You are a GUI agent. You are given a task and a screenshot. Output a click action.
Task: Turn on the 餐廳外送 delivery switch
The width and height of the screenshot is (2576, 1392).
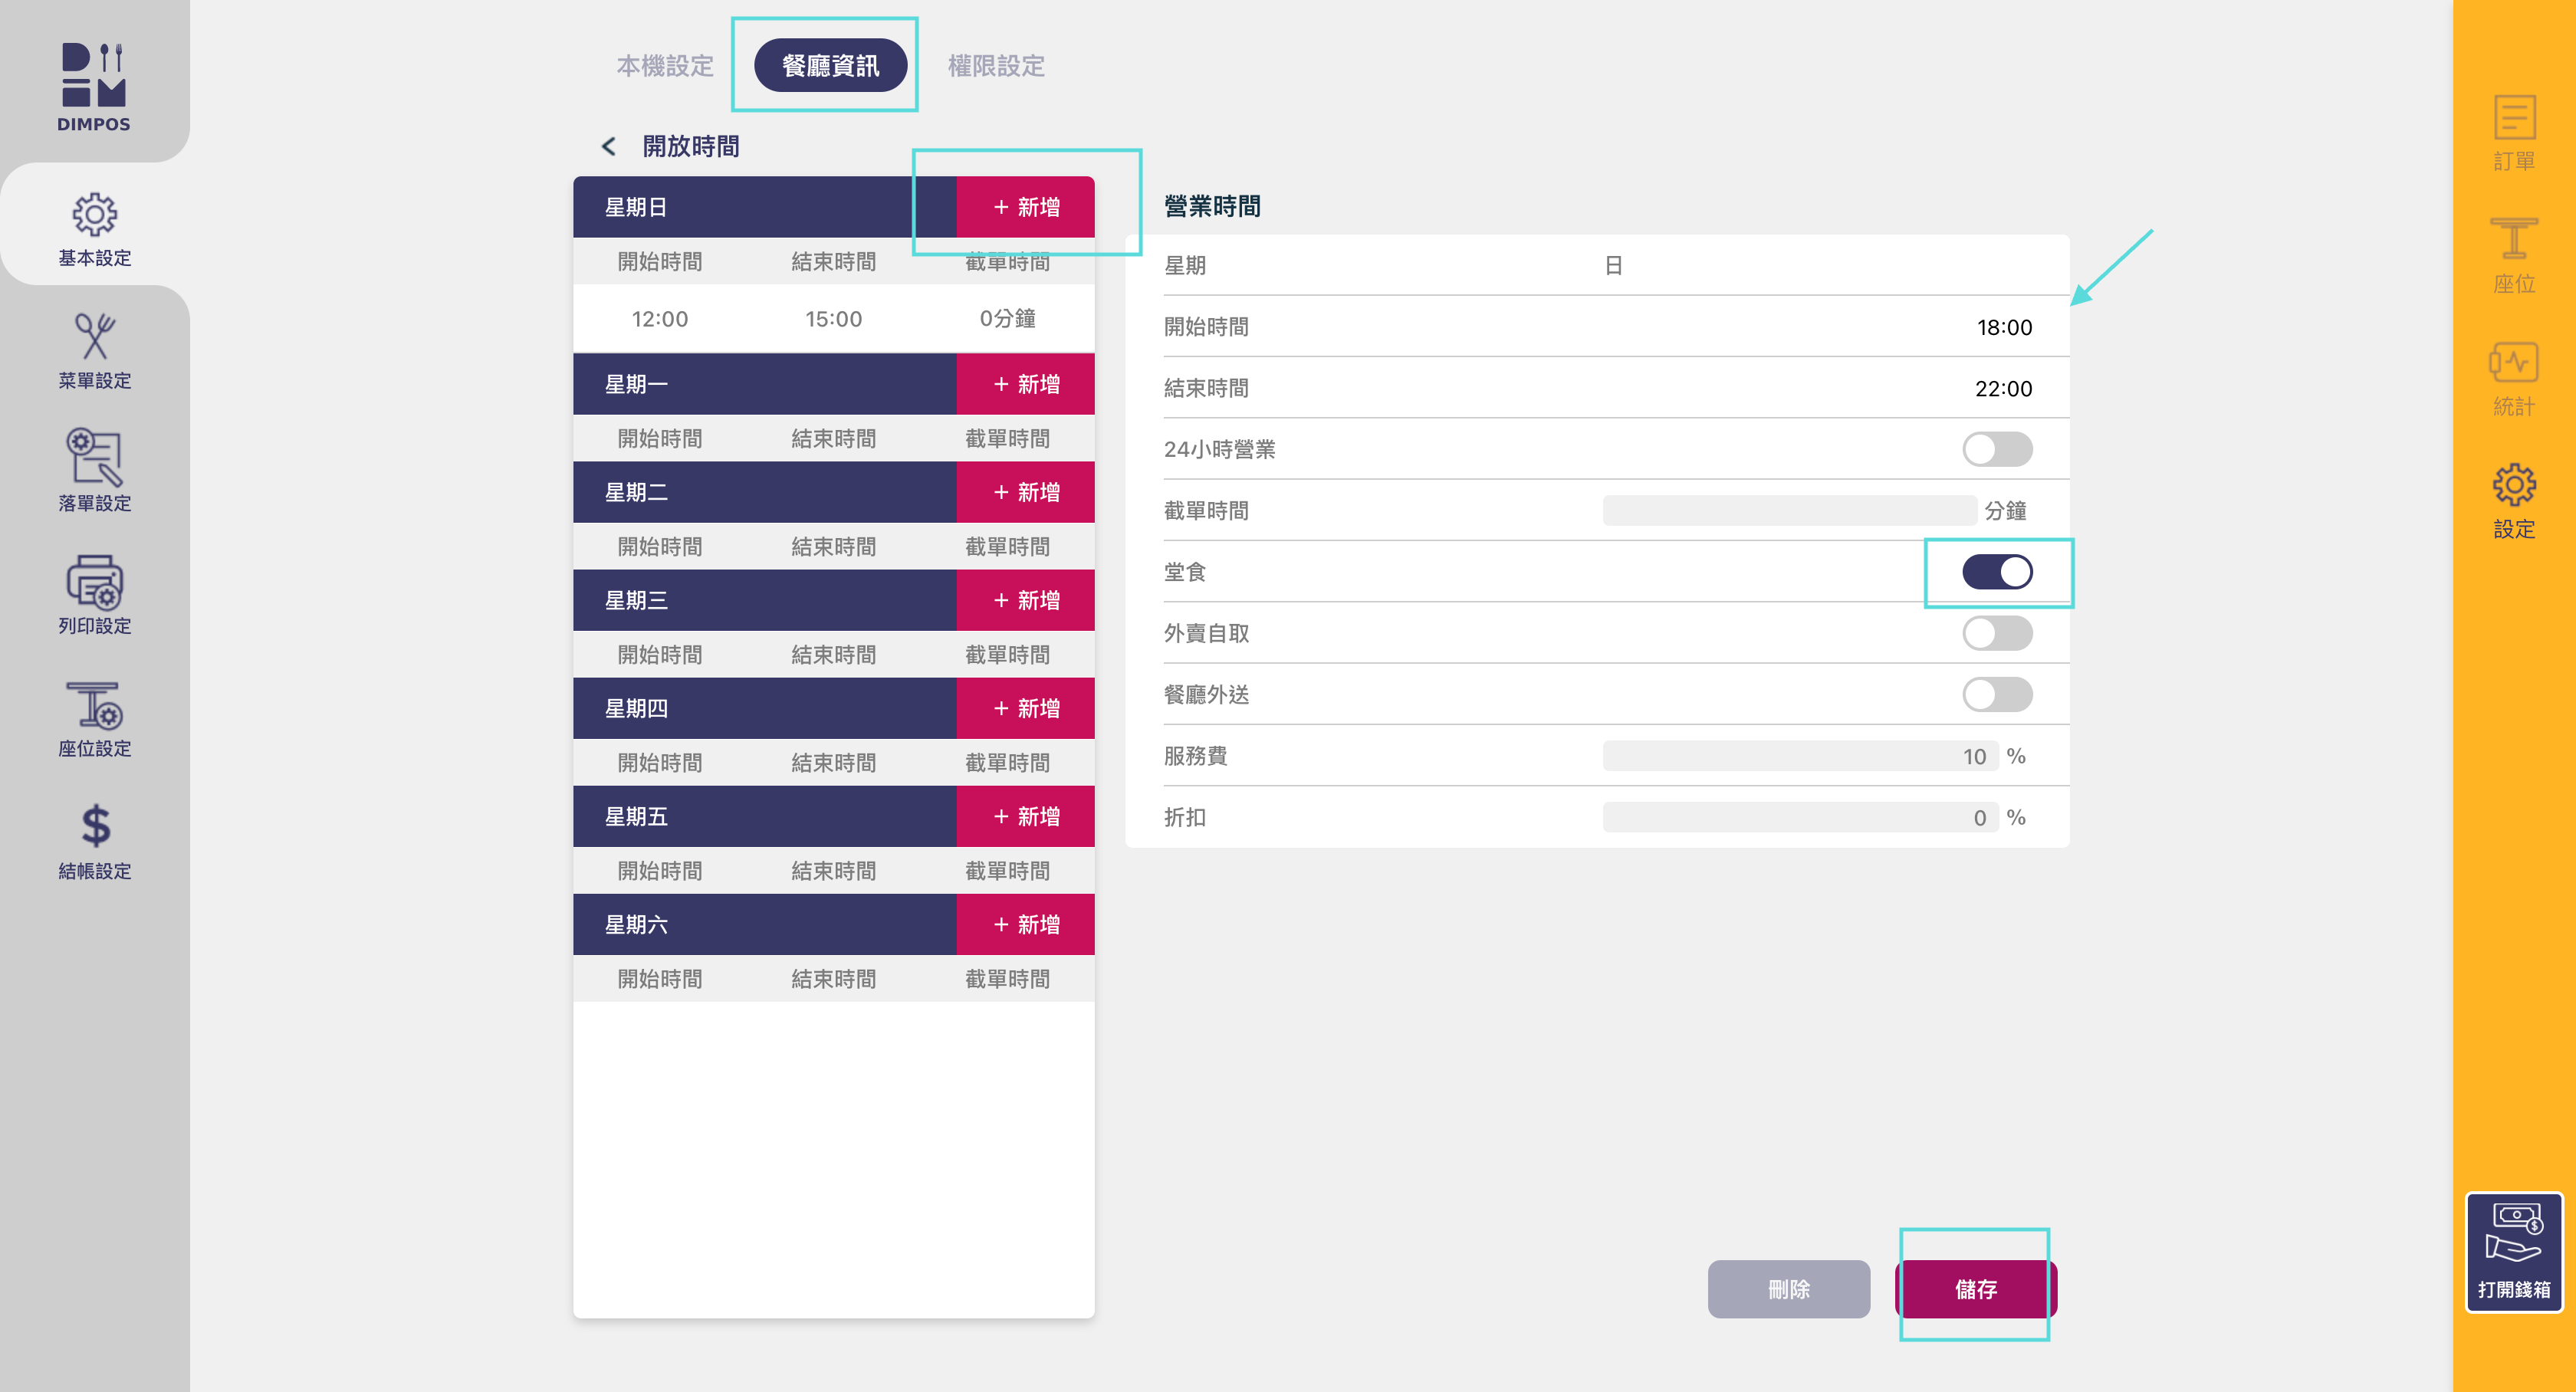(1996, 694)
